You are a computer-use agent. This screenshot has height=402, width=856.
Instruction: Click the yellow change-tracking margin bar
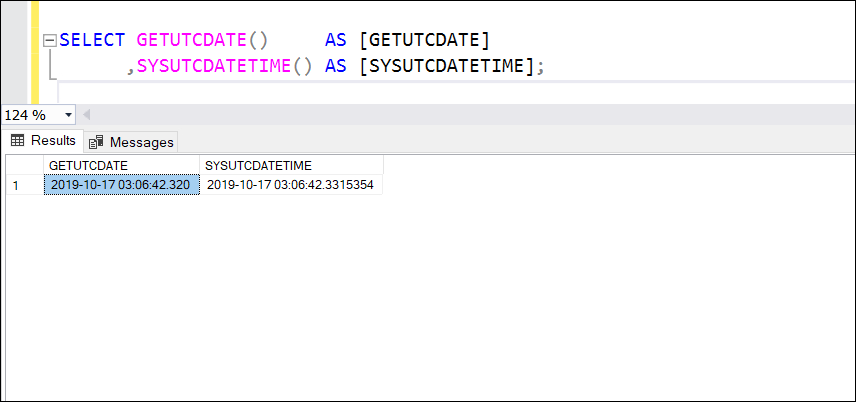[x=35, y=52]
